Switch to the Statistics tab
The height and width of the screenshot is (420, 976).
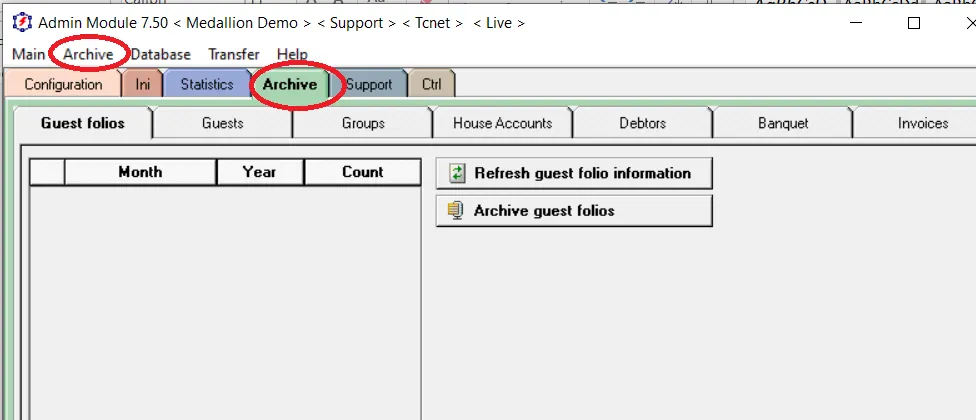(x=207, y=85)
